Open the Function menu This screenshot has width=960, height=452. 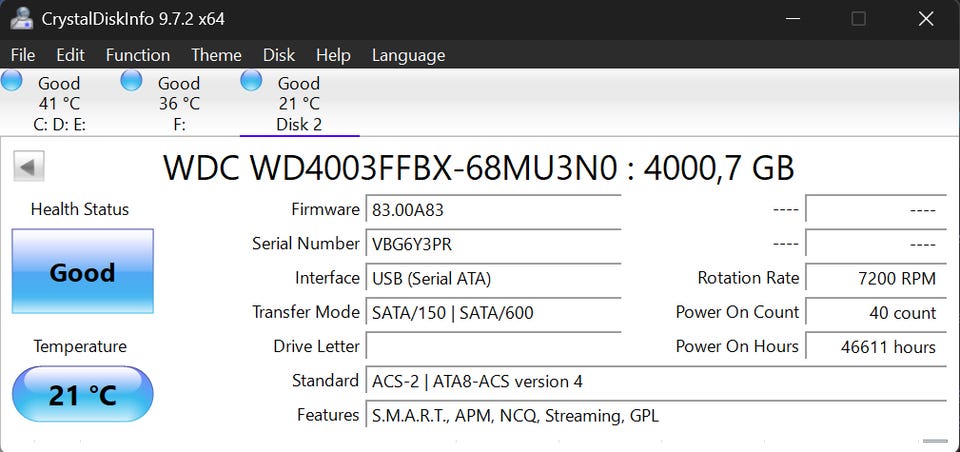coord(137,55)
